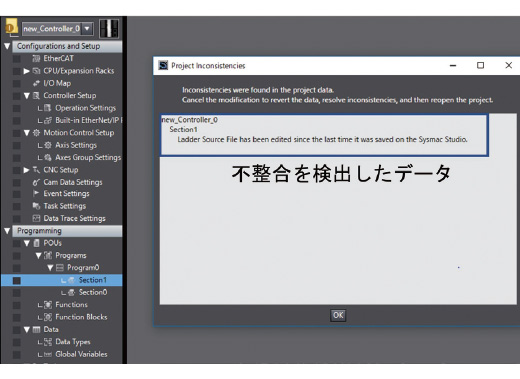The width and height of the screenshot is (520, 379).
Task: Click the CPU/Expansion Racks icon
Action: pos(36,71)
